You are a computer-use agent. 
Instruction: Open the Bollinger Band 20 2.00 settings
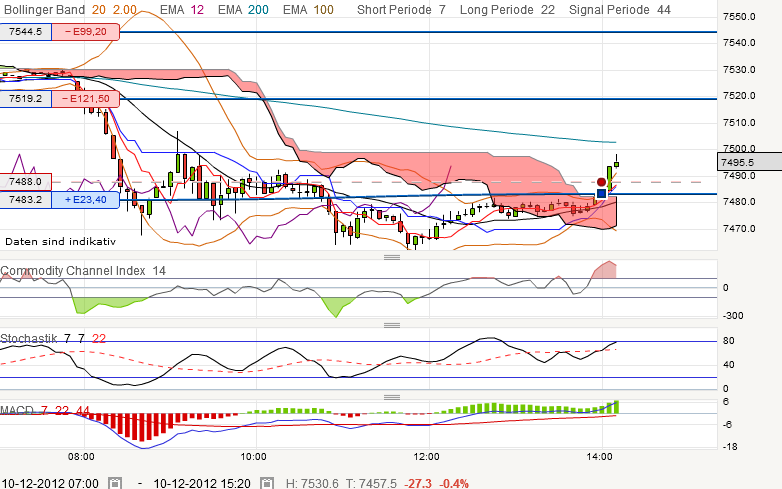[x=70, y=9]
